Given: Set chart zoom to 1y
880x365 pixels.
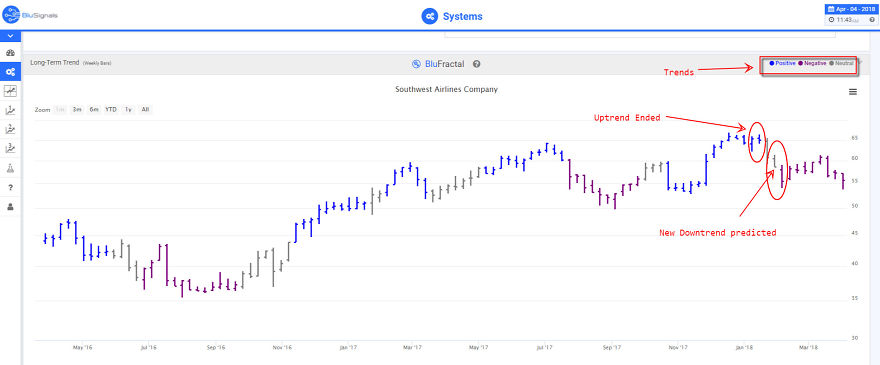Looking at the screenshot, I should (129, 110).
